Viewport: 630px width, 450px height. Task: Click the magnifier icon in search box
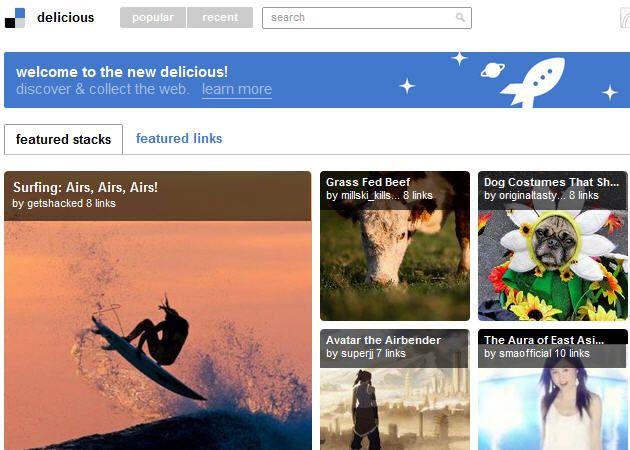(x=460, y=18)
